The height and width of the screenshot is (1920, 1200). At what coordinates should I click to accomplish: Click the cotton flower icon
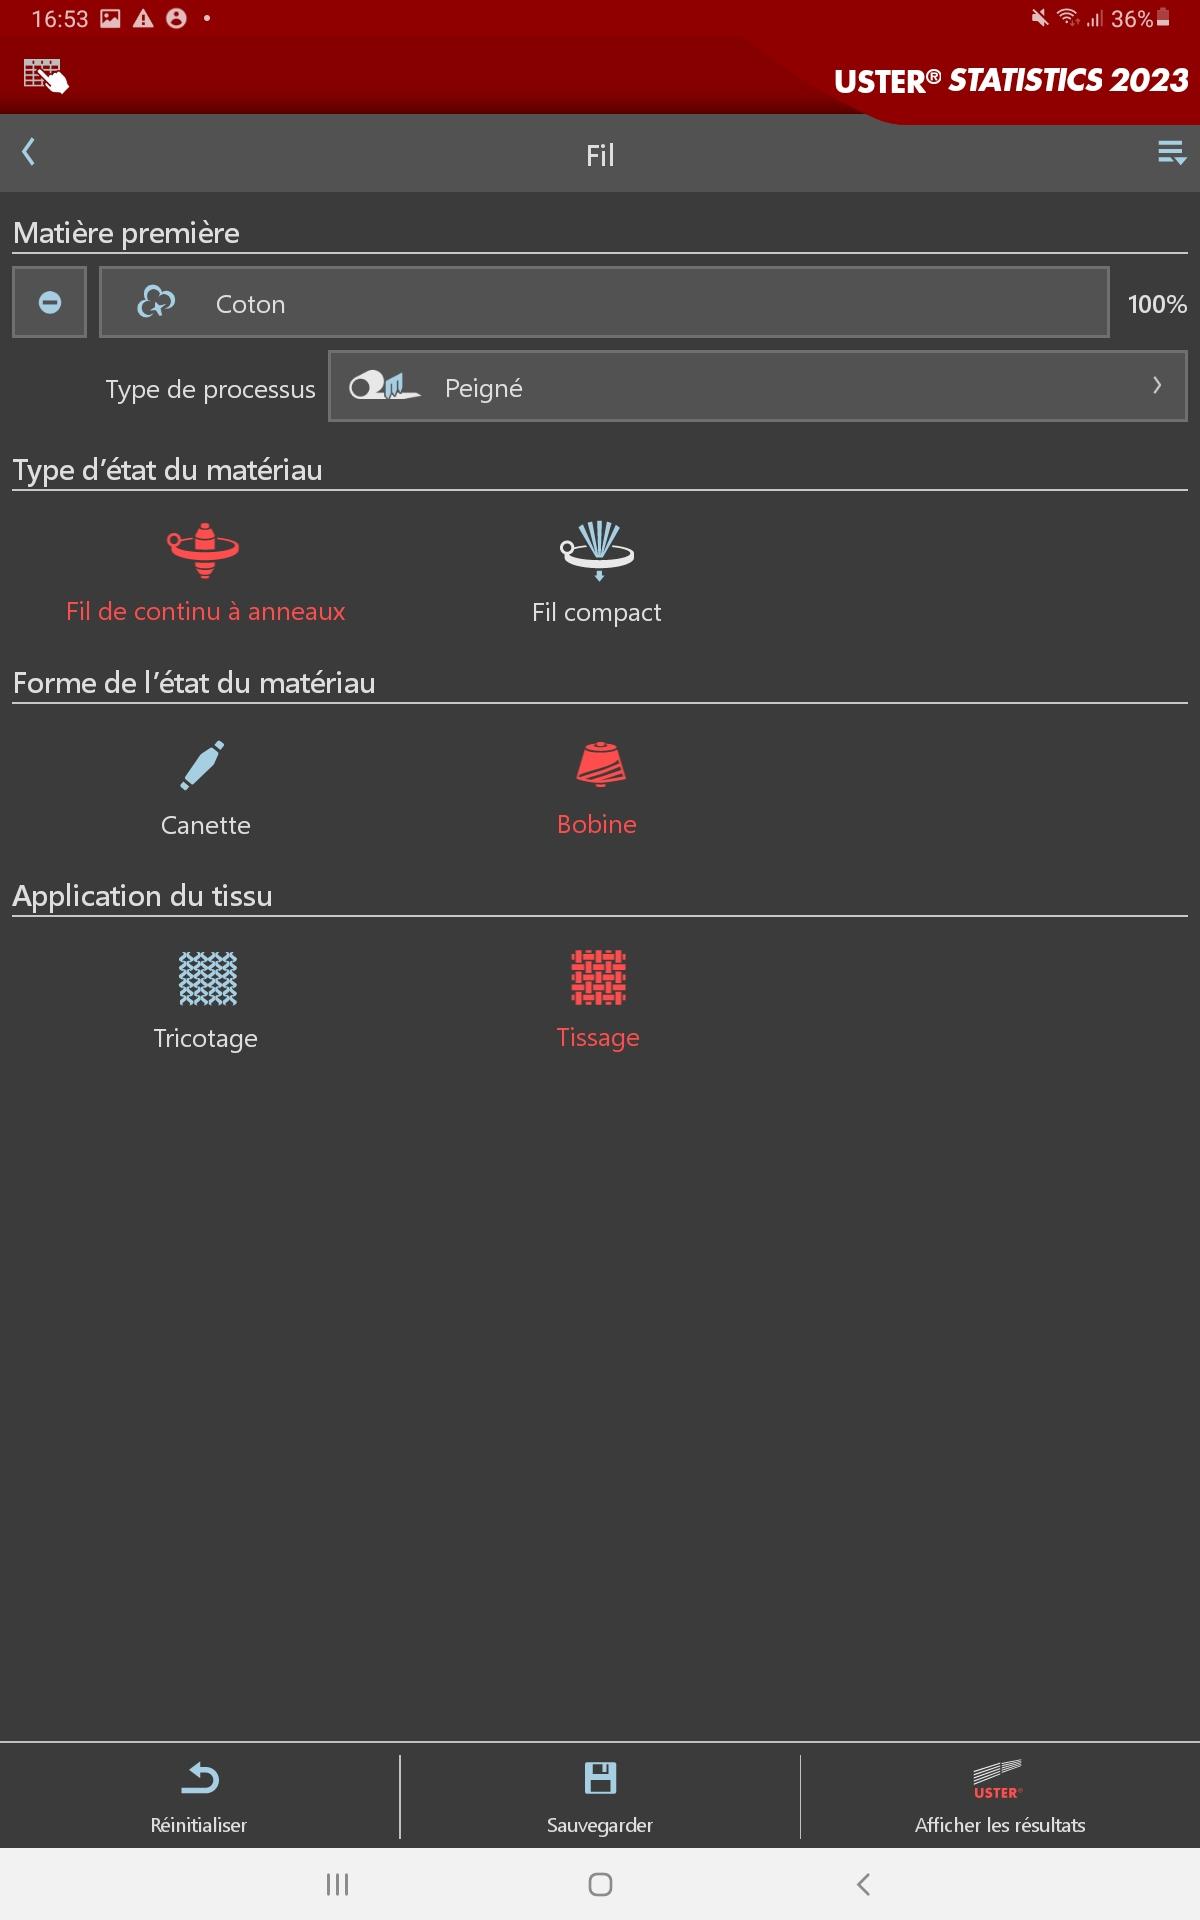point(156,302)
